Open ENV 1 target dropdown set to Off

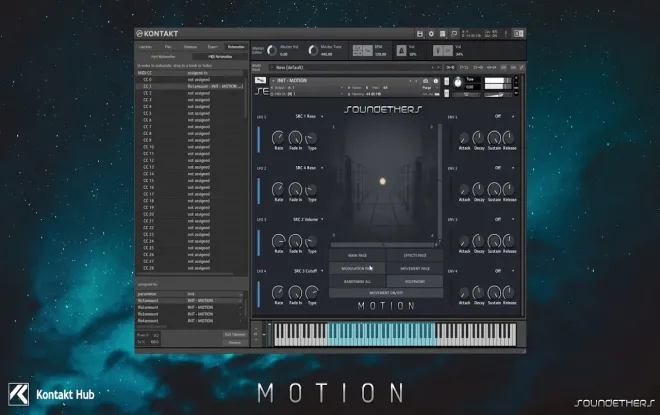[x=504, y=117]
